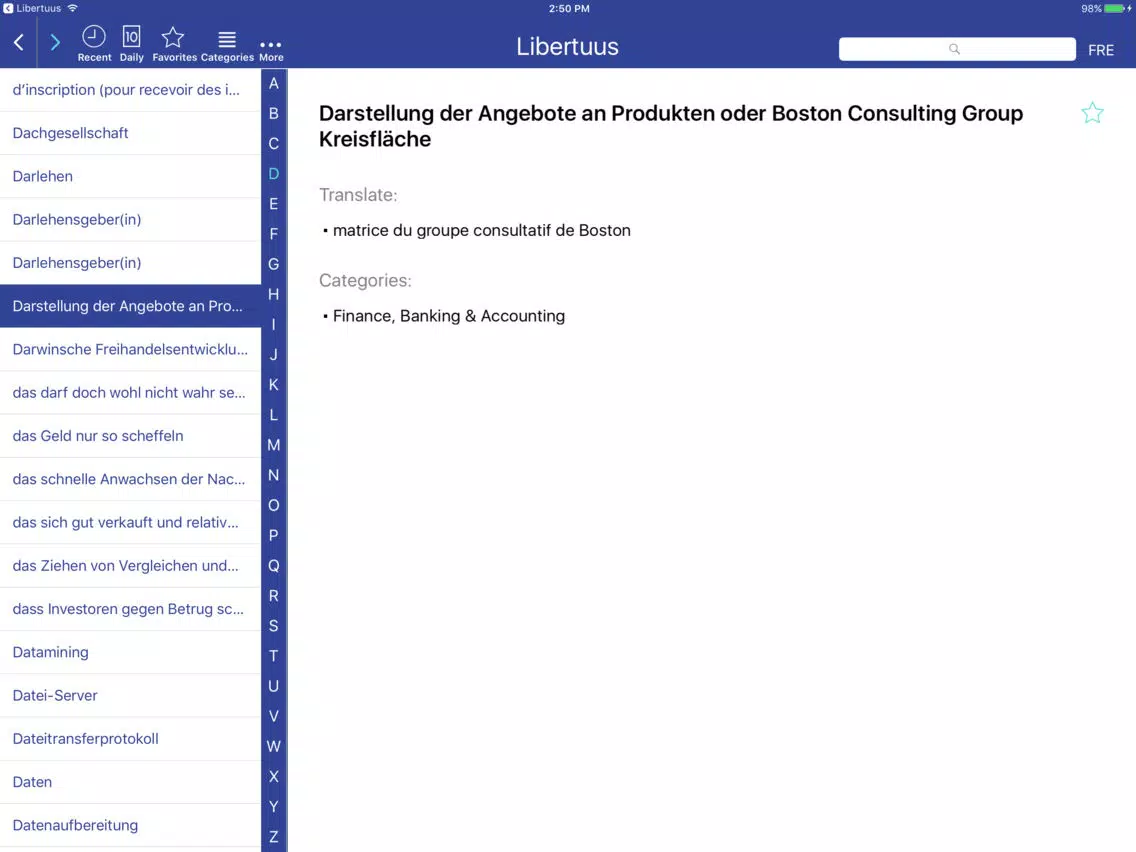Jump to letter H in the index
Screen dimensions: 1136x852
274,294
